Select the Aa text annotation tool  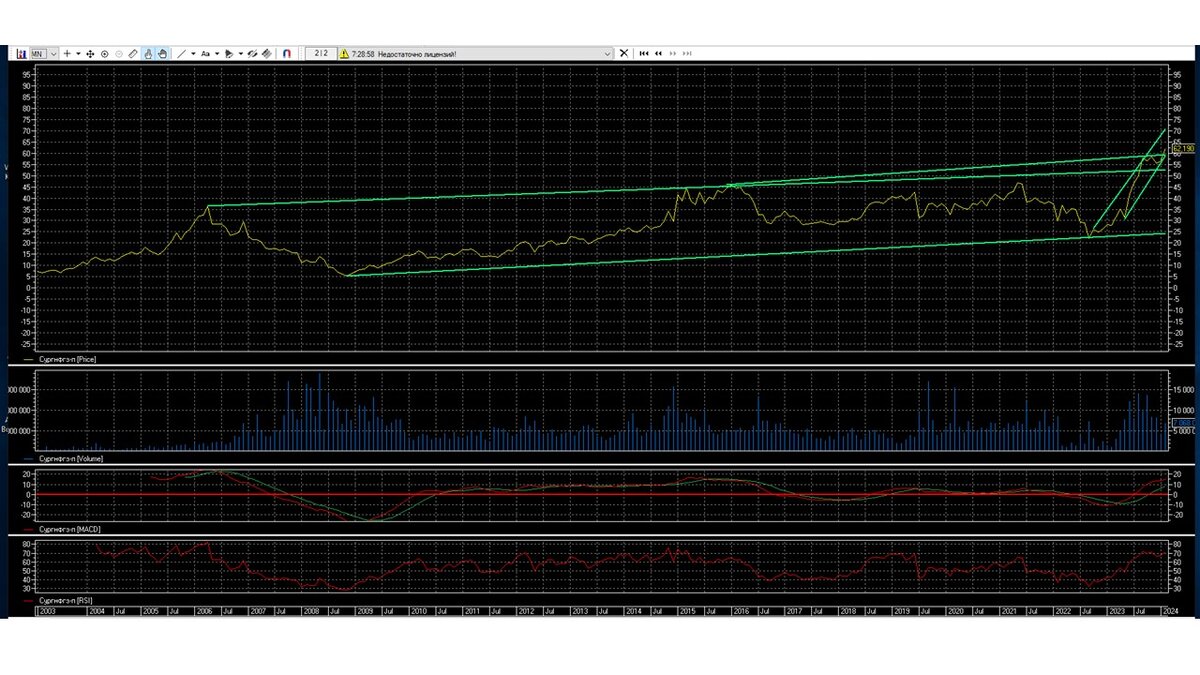point(205,54)
